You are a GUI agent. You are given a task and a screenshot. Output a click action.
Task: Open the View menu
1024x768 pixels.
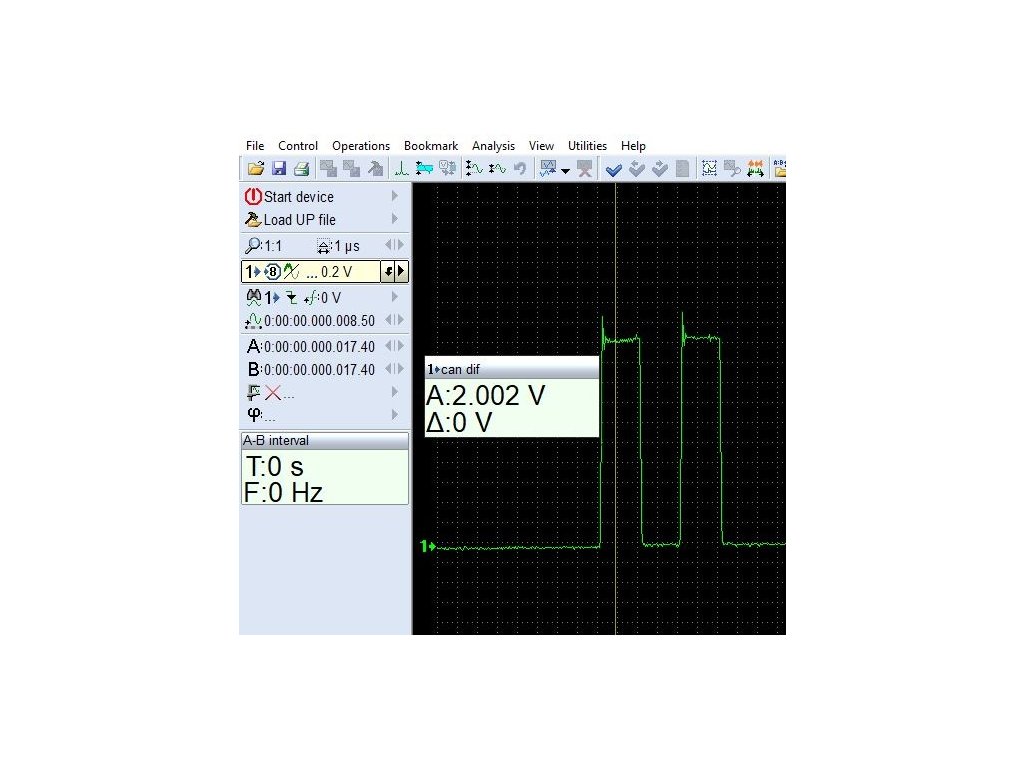point(541,146)
